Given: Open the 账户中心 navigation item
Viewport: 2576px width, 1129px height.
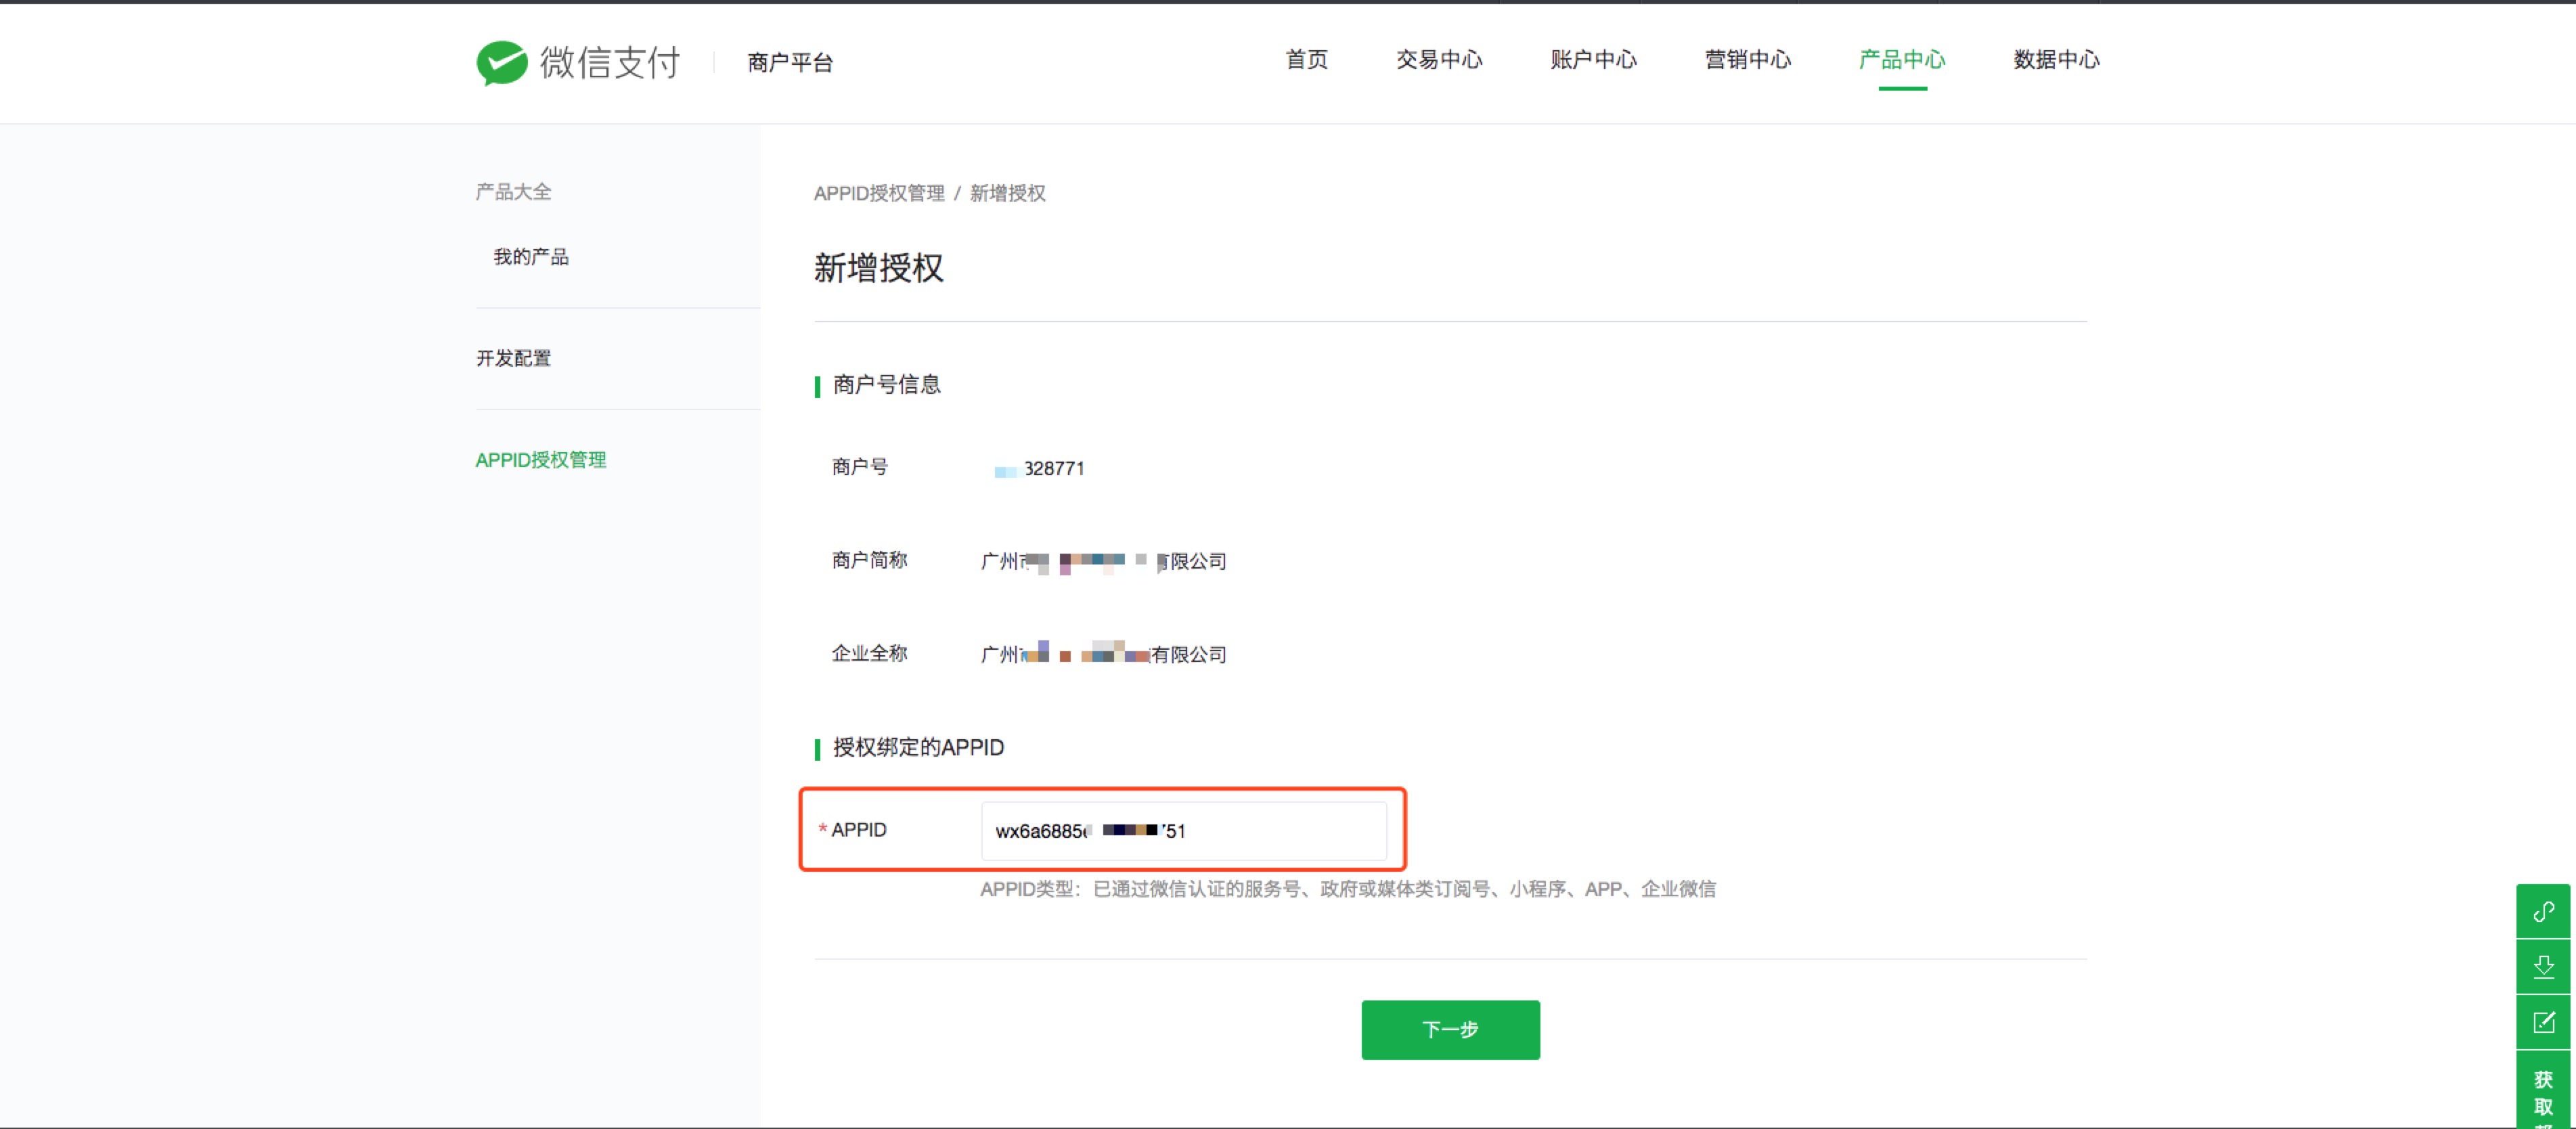Looking at the screenshot, I should tap(1592, 60).
